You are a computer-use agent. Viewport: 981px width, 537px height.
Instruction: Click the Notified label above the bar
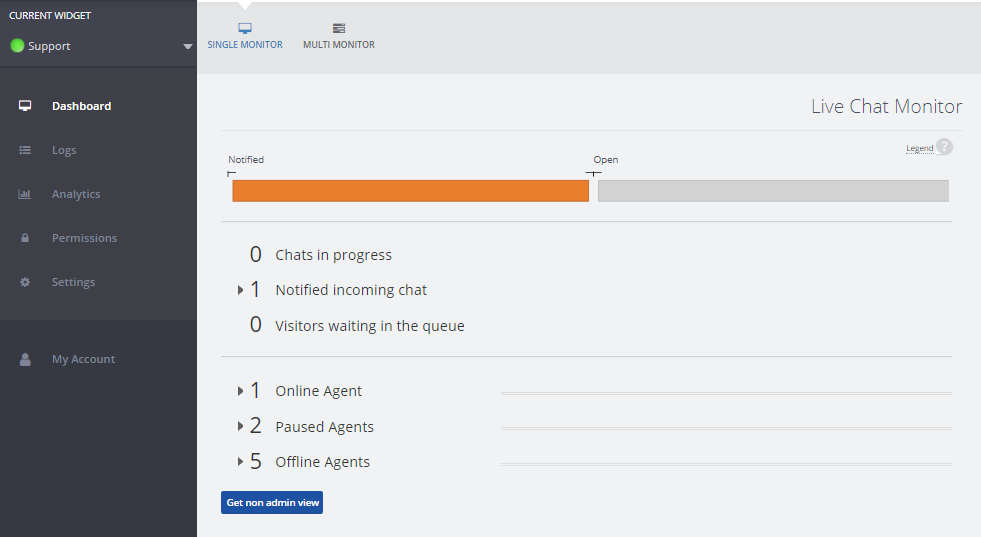click(x=246, y=160)
